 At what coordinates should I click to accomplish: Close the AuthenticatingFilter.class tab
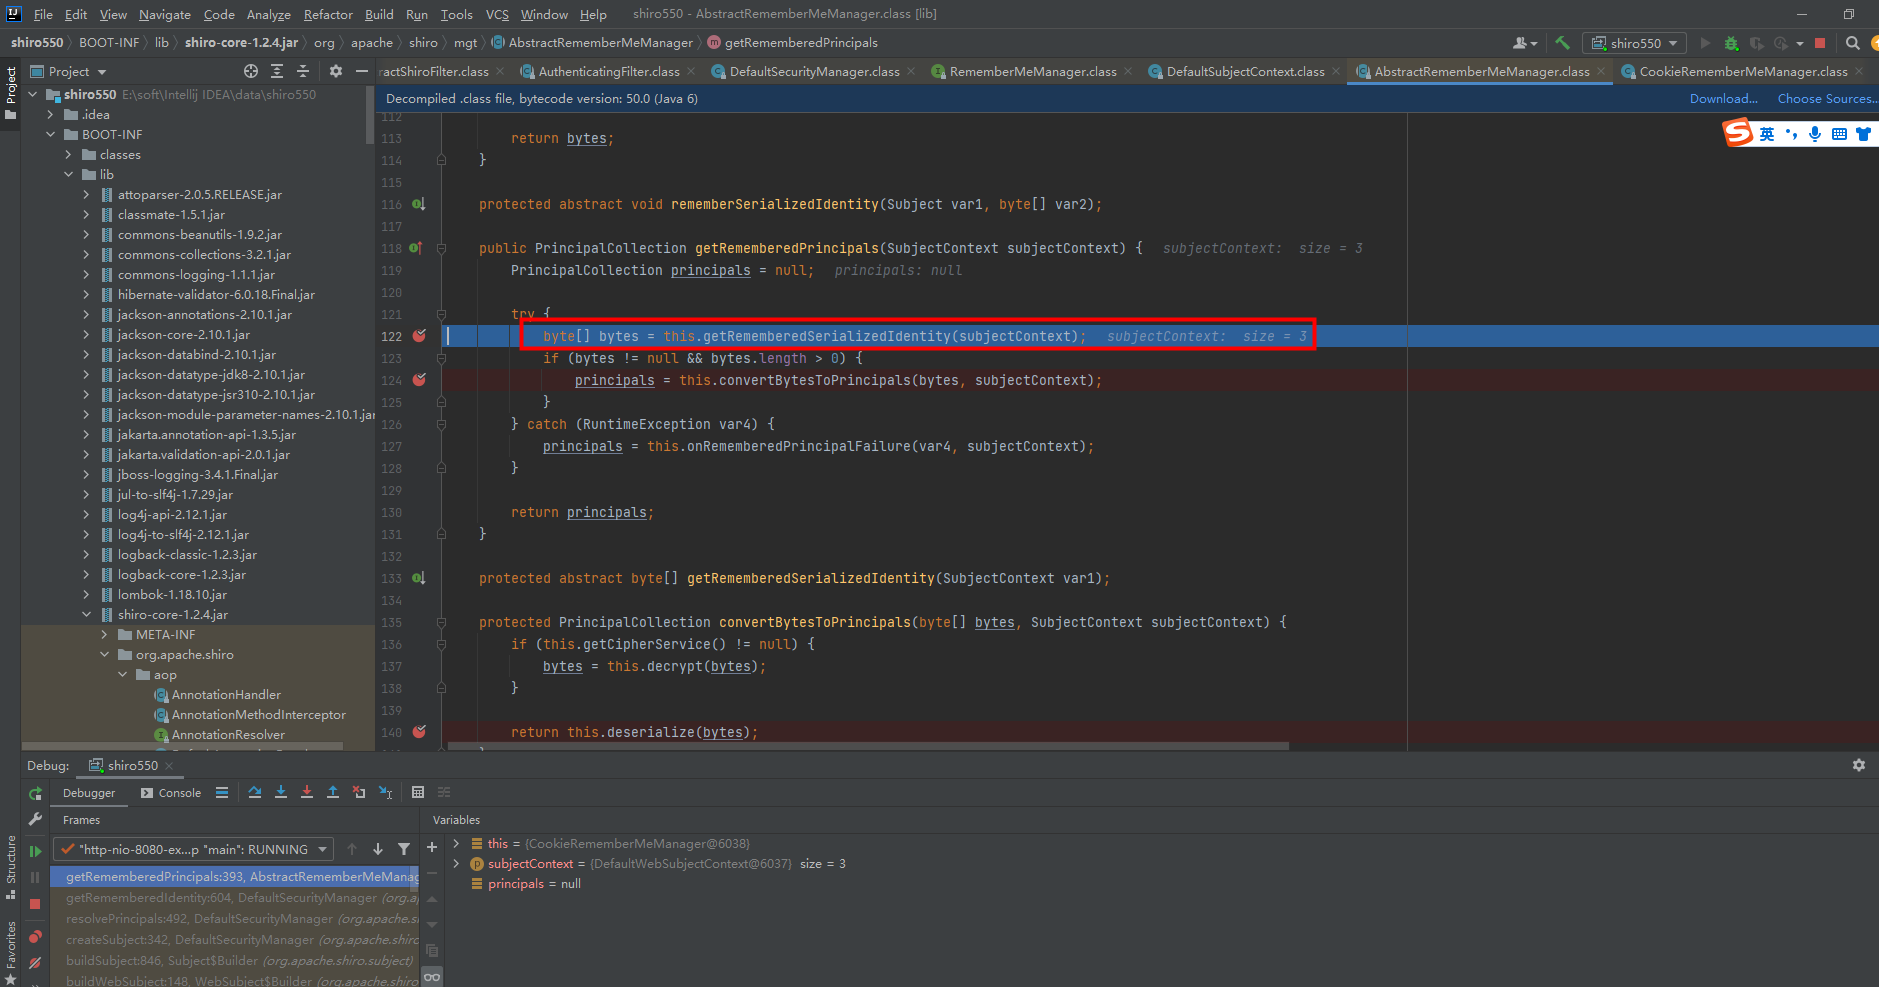tap(691, 71)
